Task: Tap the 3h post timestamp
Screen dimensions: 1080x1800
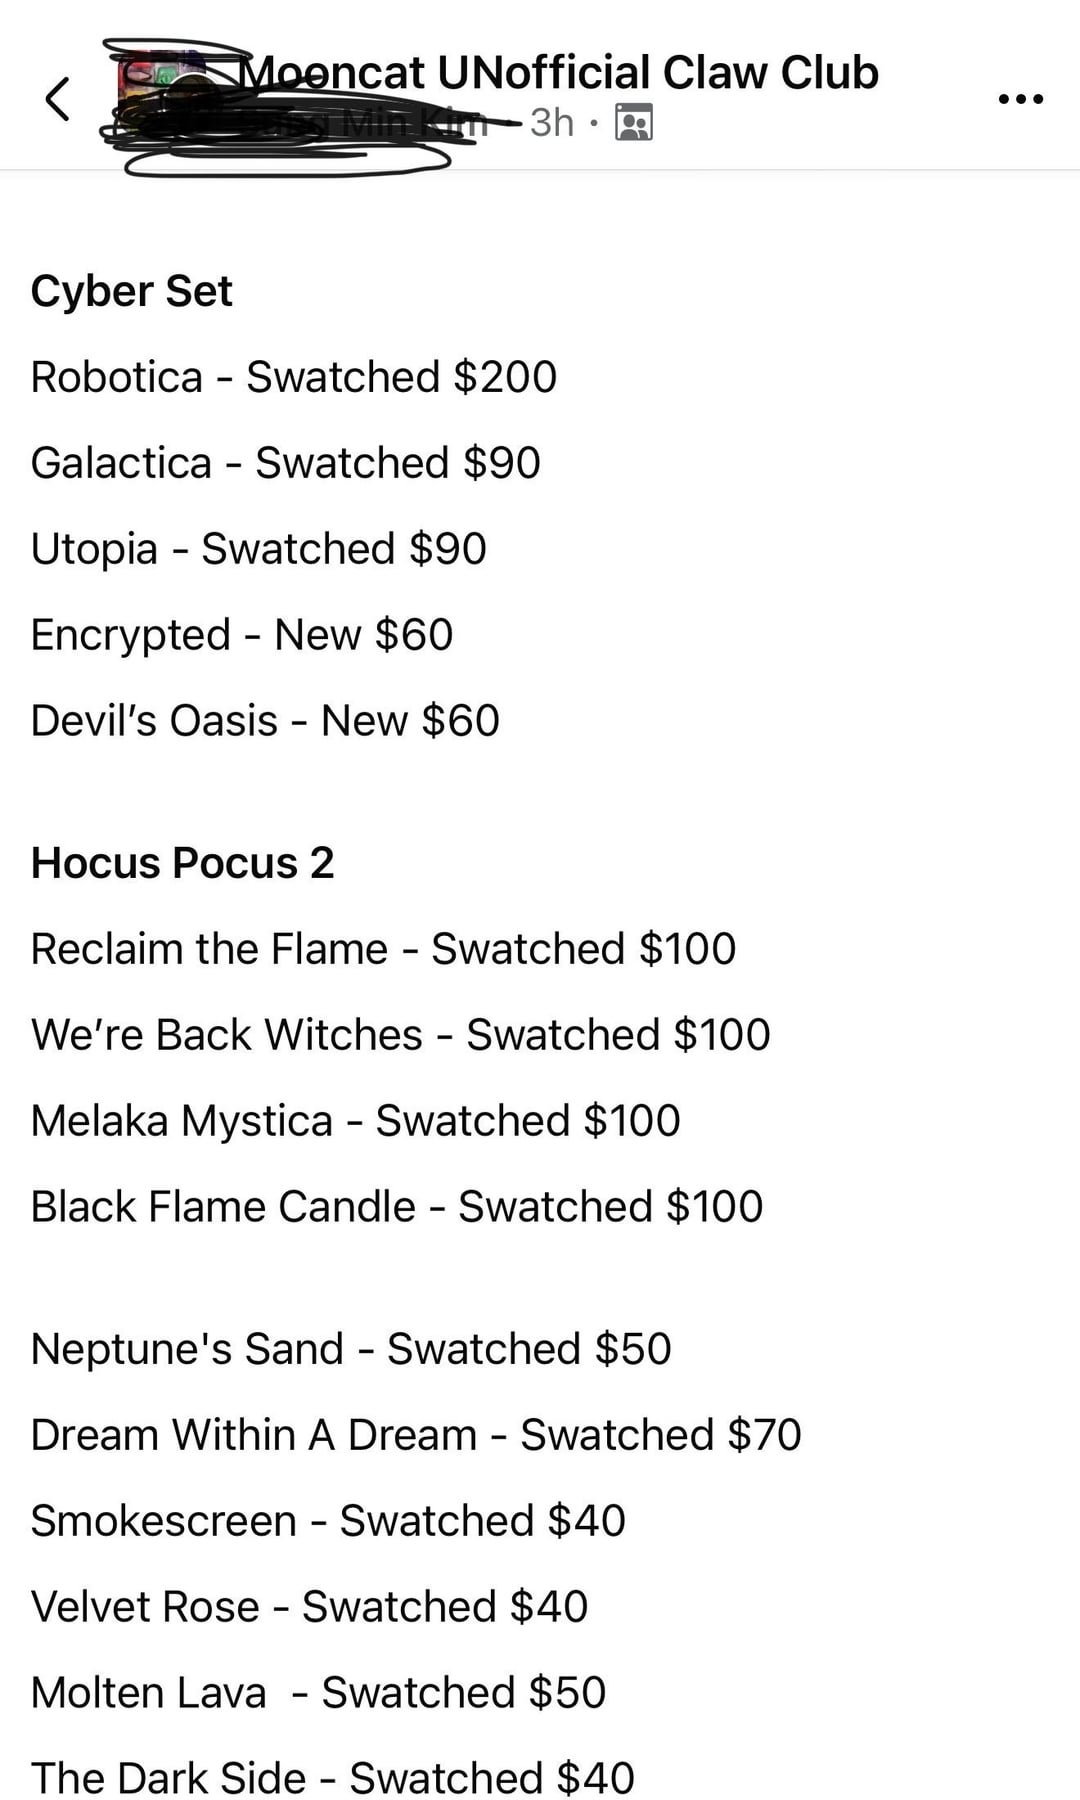Action: (x=552, y=122)
